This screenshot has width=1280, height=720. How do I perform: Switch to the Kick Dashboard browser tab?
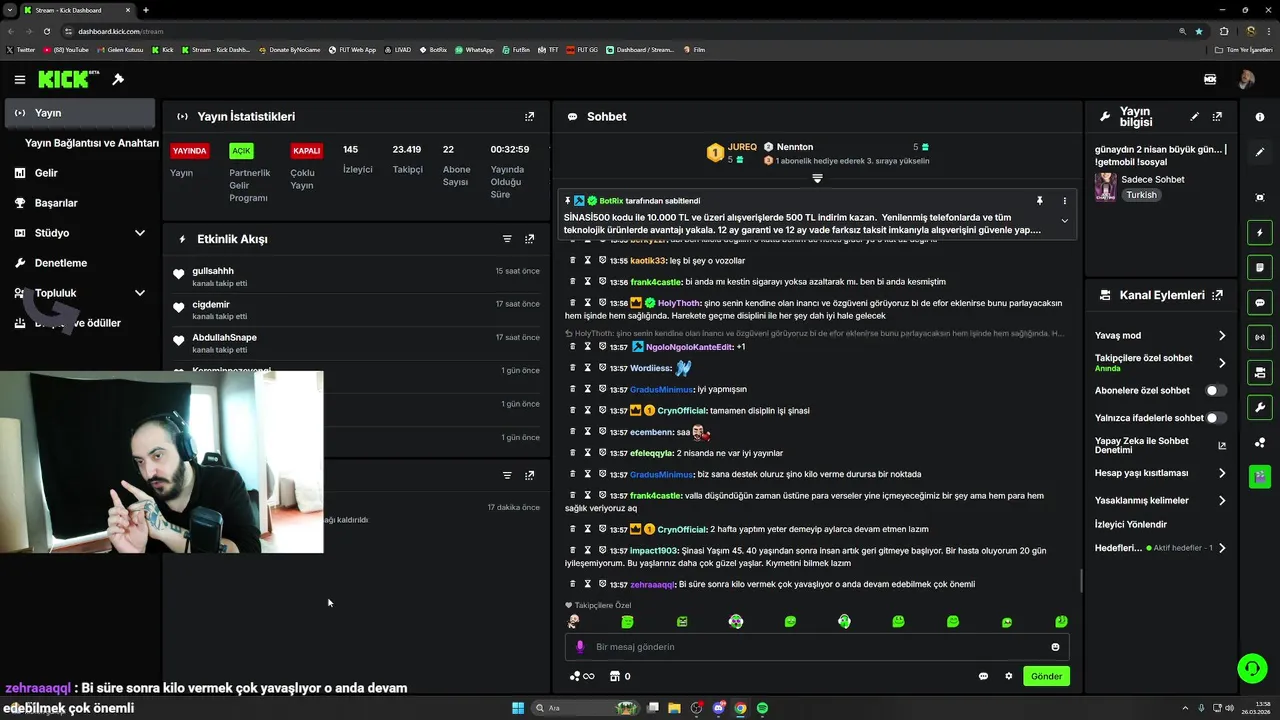click(76, 10)
